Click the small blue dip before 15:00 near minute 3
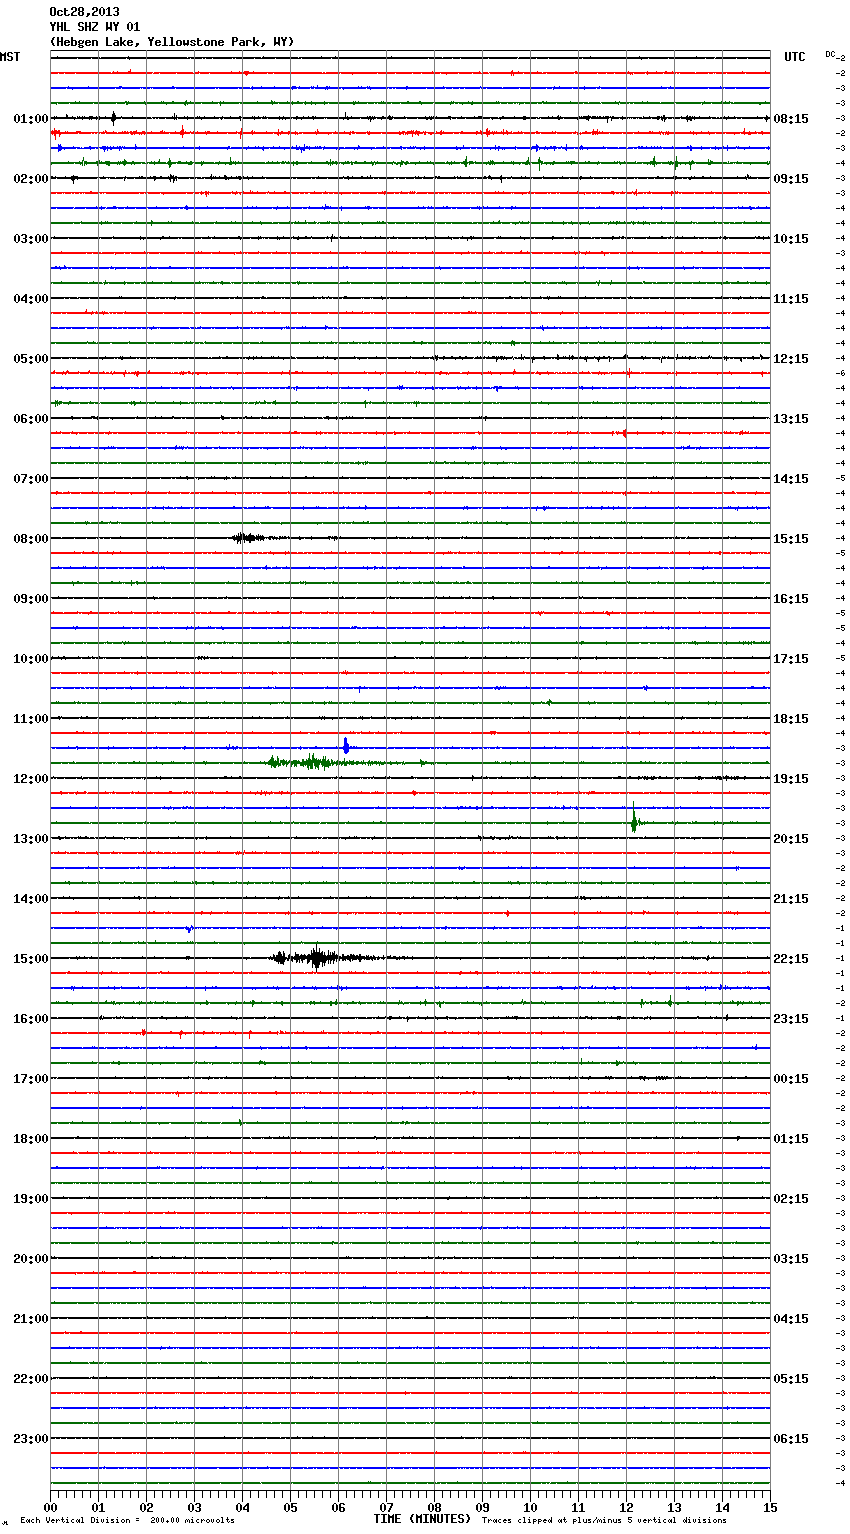The image size is (850, 1534). tap(189, 929)
